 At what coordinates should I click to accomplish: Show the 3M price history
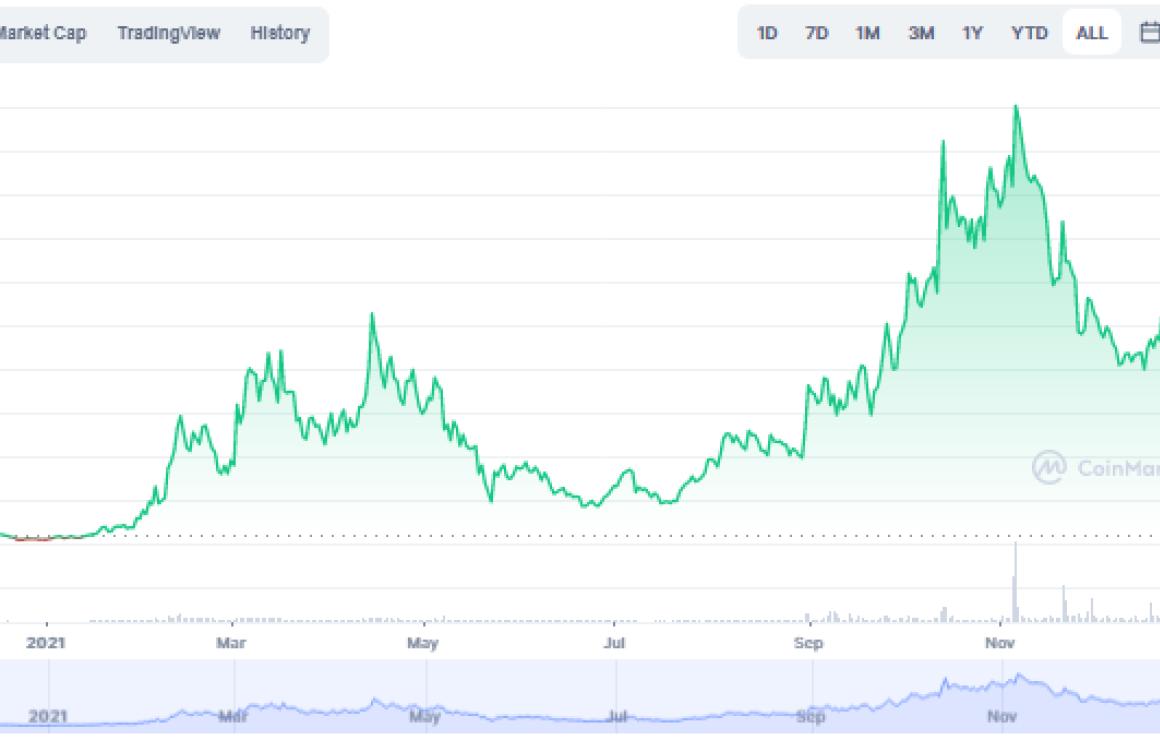coord(921,33)
